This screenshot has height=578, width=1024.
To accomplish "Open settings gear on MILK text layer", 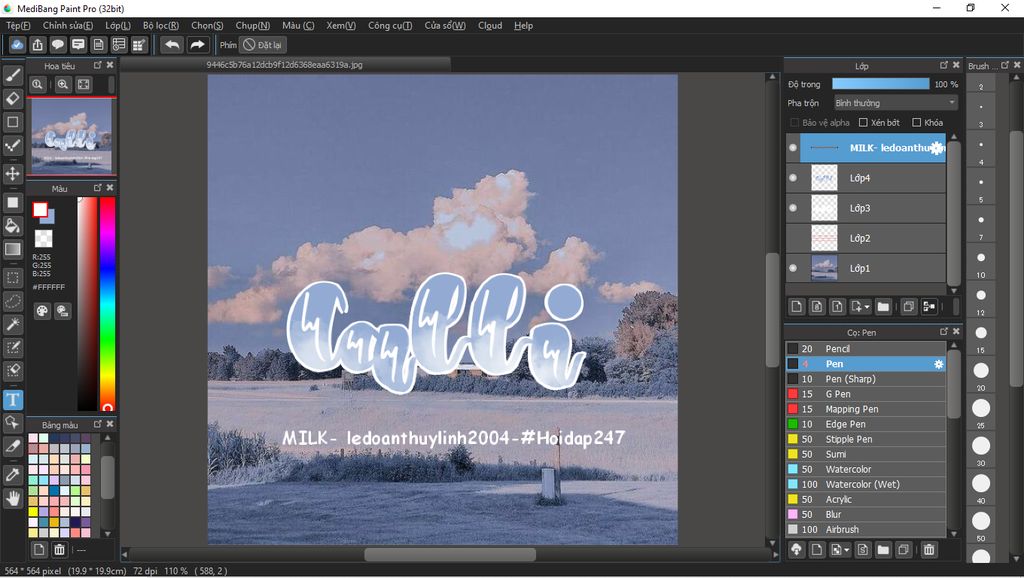I will (936, 148).
